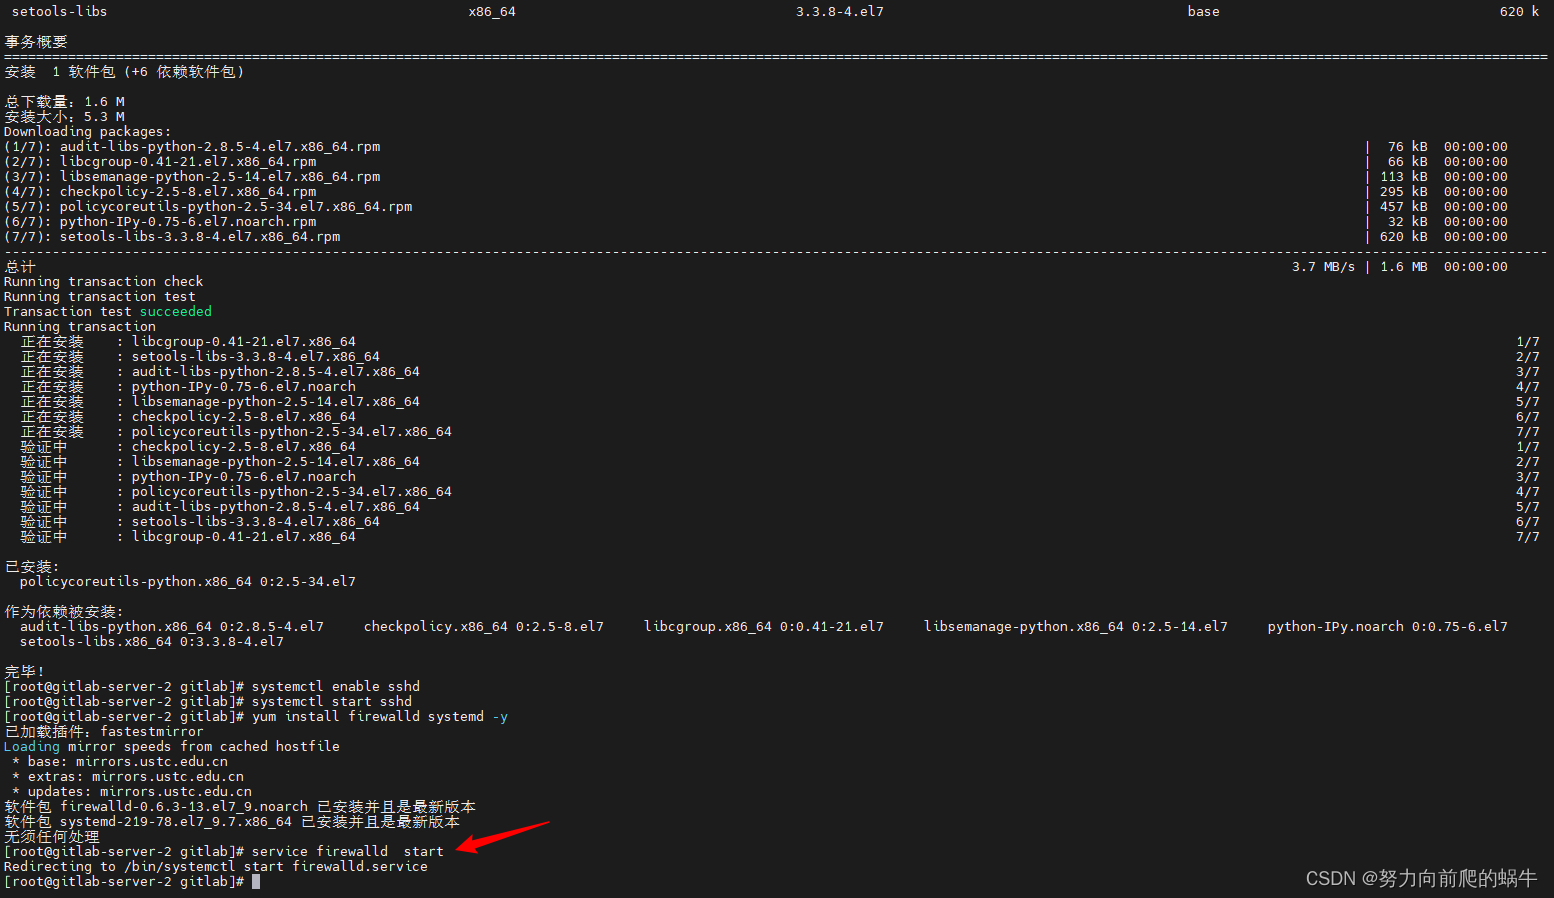Click the '* updates: mirrors.ustc.edu.cn' mirror line
This screenshot has width=1554, height=898.
pos(132,792)
